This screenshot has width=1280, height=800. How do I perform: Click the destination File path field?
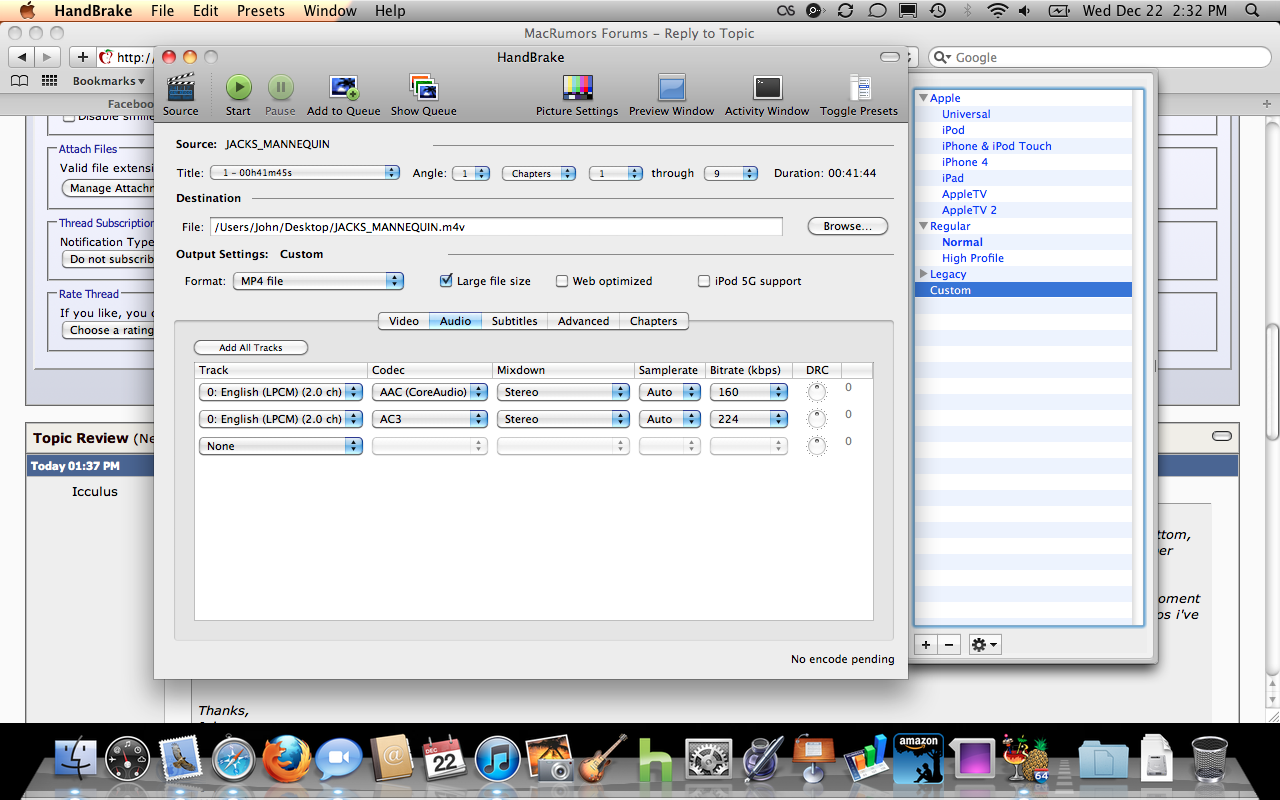point(496,227)
